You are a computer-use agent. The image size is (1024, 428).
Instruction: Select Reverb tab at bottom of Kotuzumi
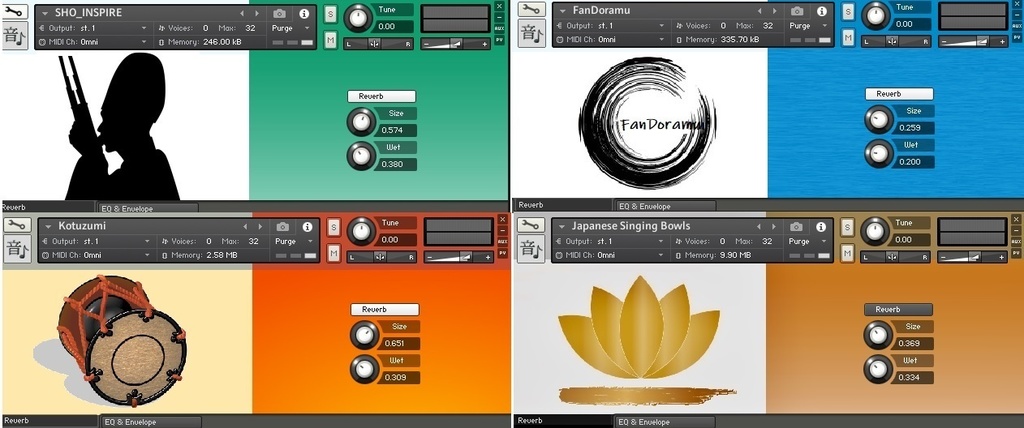coord(49,421)
